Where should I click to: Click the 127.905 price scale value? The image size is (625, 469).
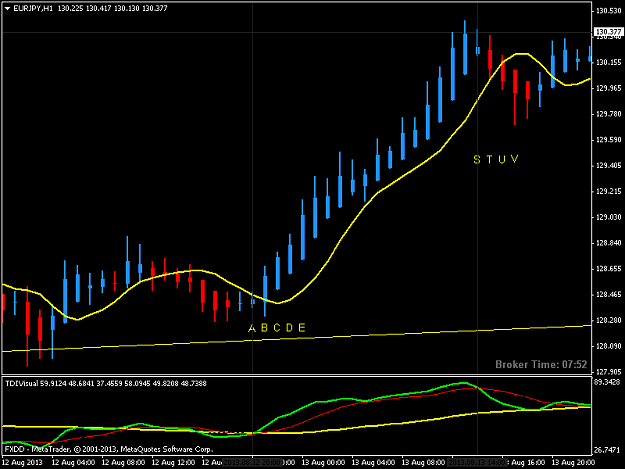609,372
